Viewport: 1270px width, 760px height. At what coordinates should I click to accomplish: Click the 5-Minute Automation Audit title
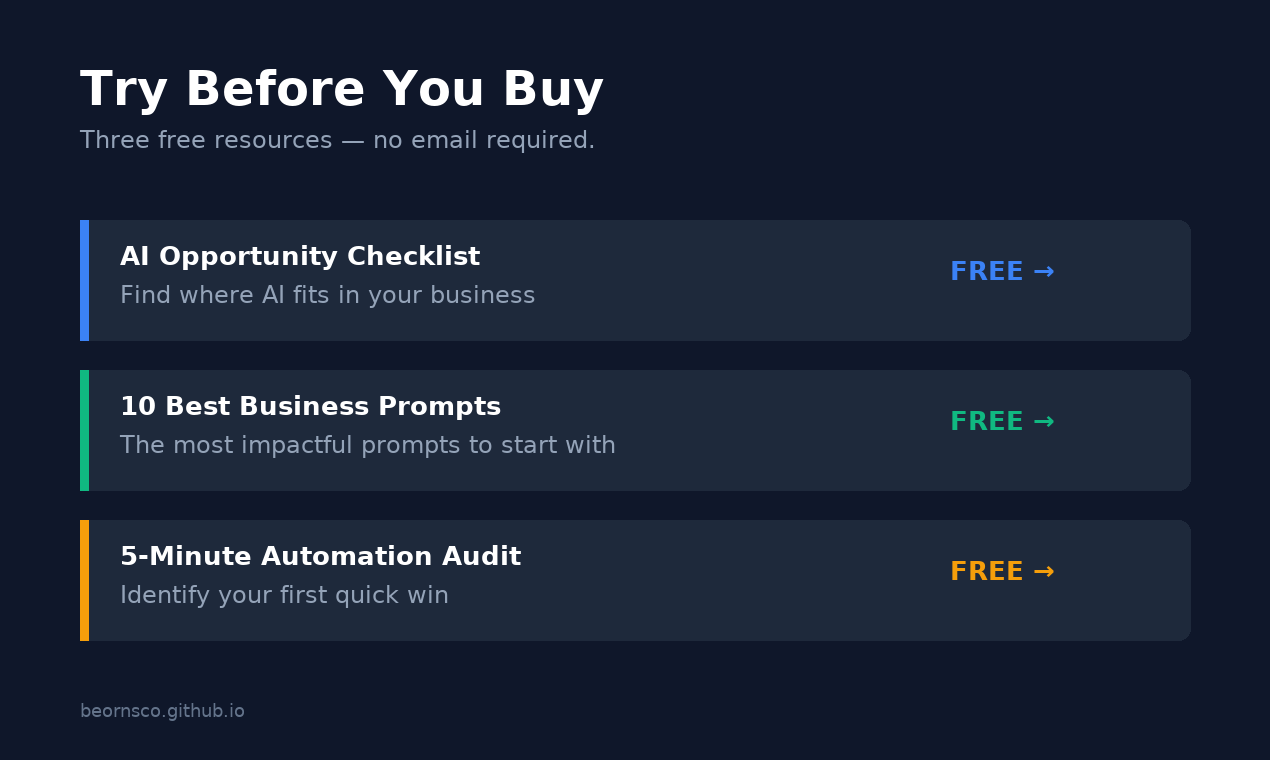[x=320, y=556]
